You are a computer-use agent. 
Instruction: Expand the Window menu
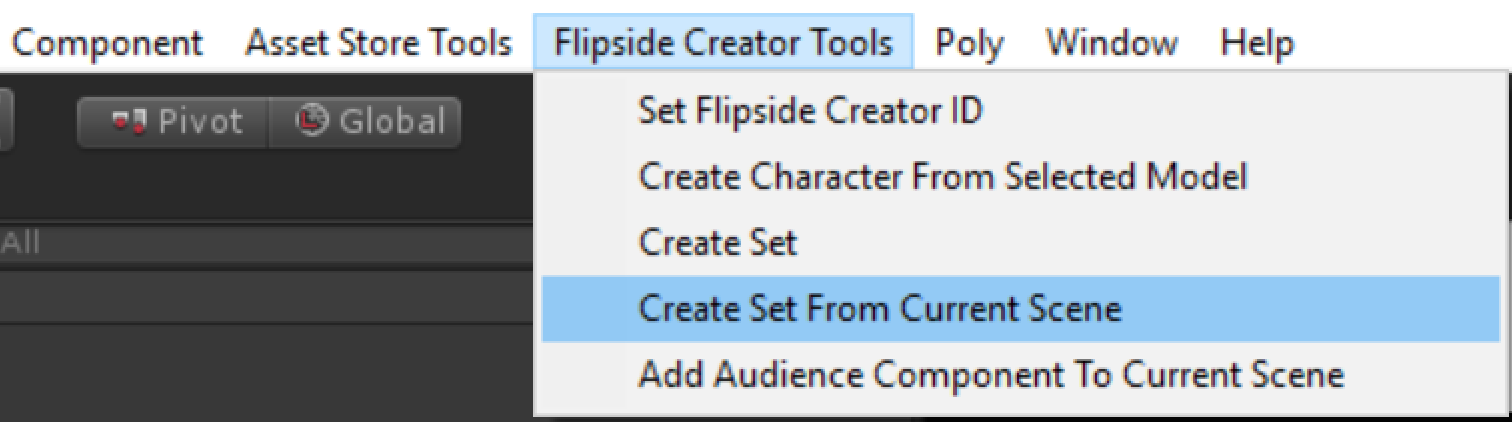click(x=1111, y=43)
